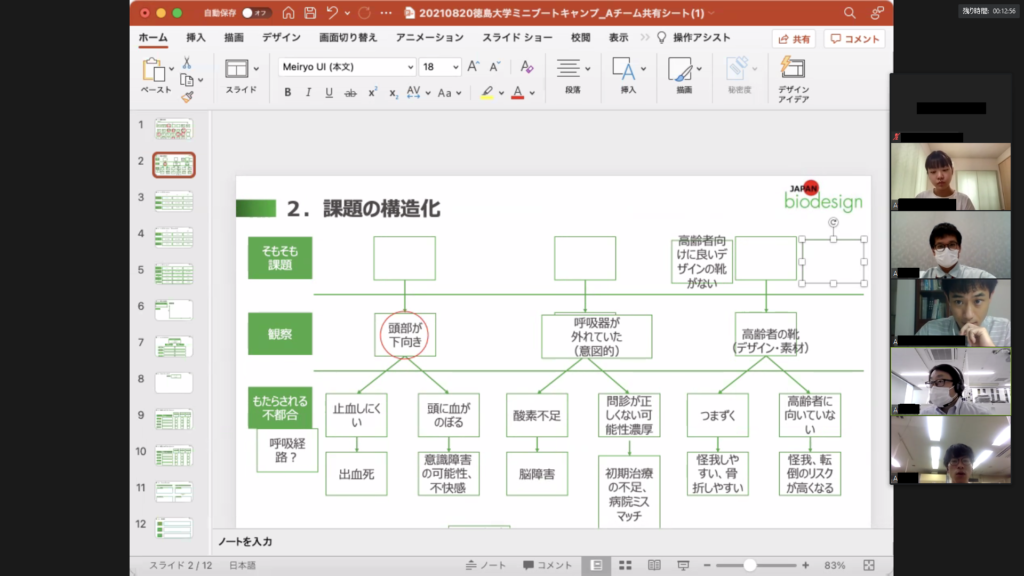Image resolution: width=1024 pixels, height=576 pixels.
Task: Open the アニメーション ribbon tab
Action: 430,38
